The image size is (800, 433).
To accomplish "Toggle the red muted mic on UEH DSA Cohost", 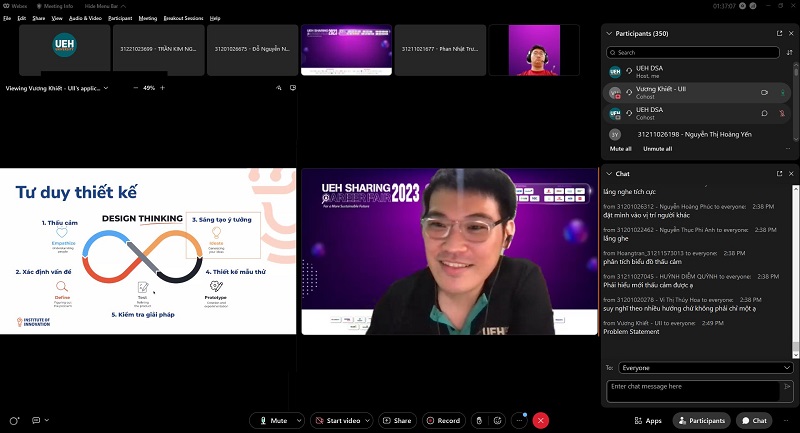I will pos(782,114).
